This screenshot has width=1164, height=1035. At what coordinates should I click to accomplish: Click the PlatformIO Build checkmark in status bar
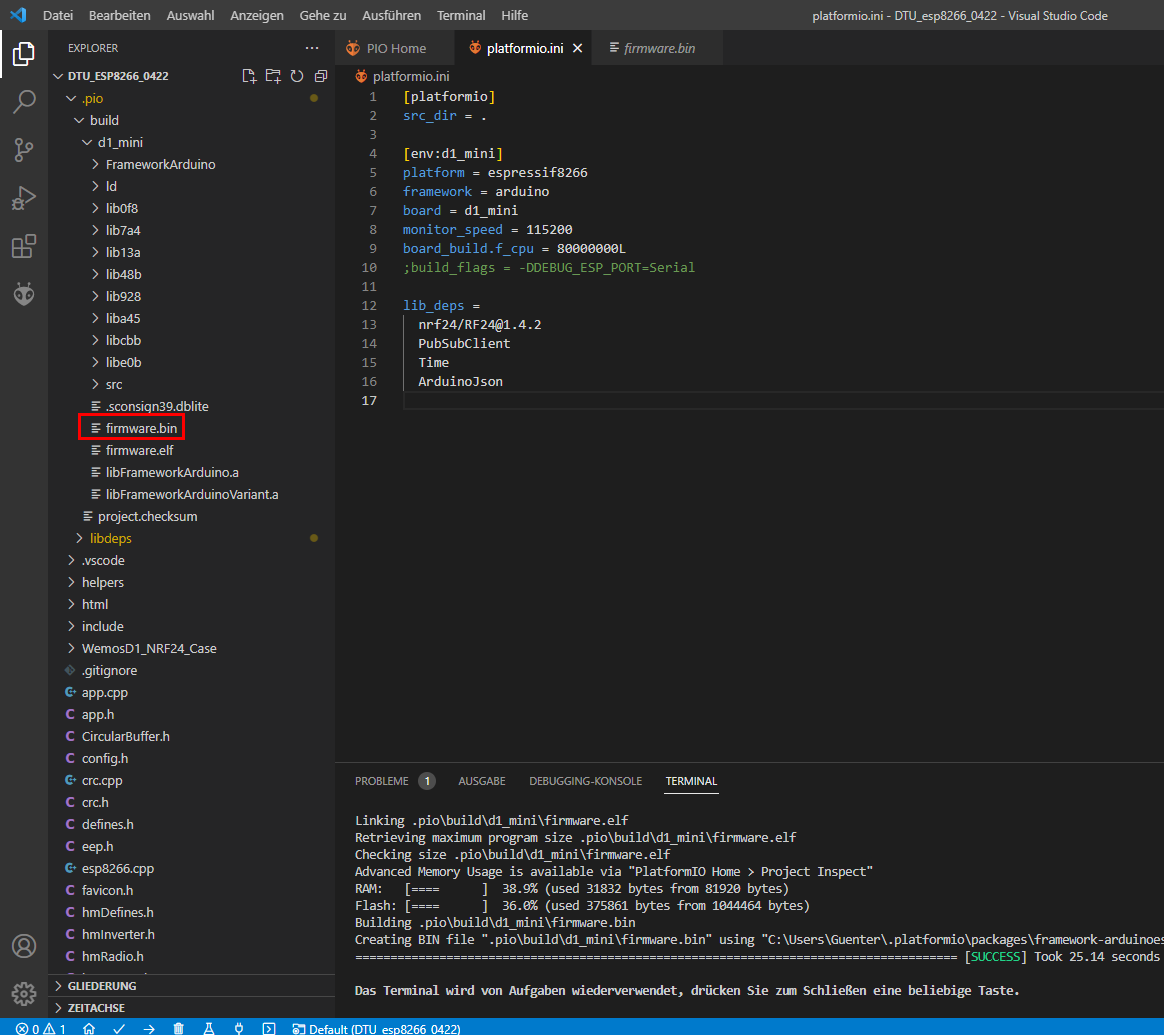click(x=119, y=1028)
